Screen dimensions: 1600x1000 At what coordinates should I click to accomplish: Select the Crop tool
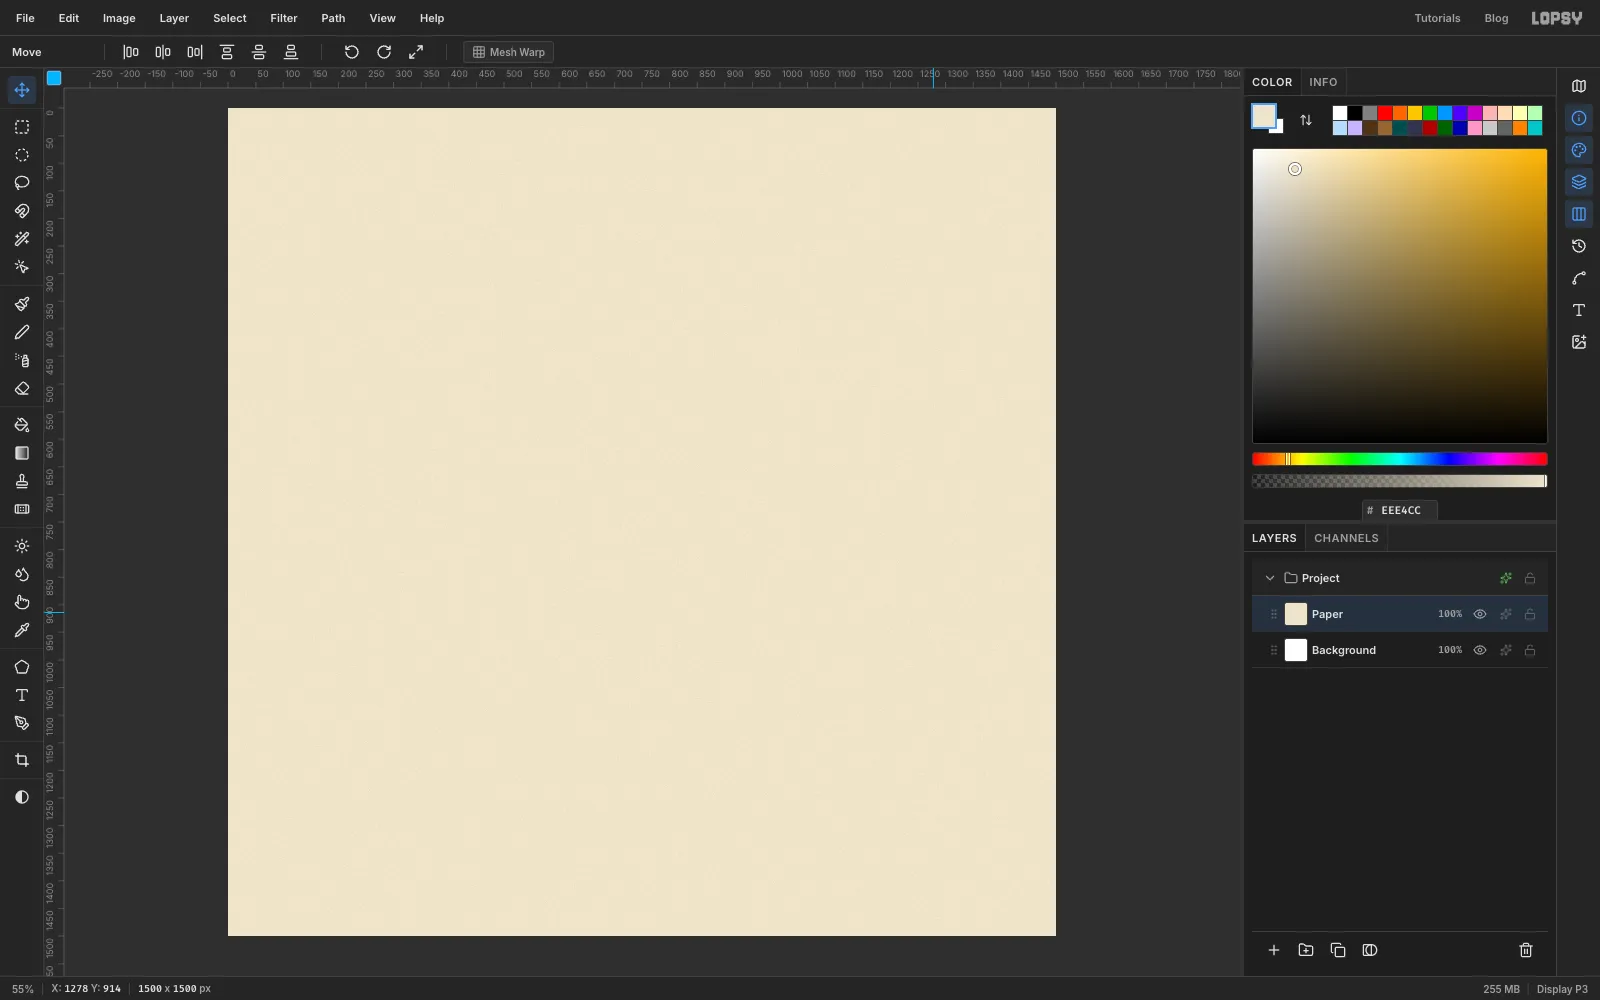tap(22, 760)
